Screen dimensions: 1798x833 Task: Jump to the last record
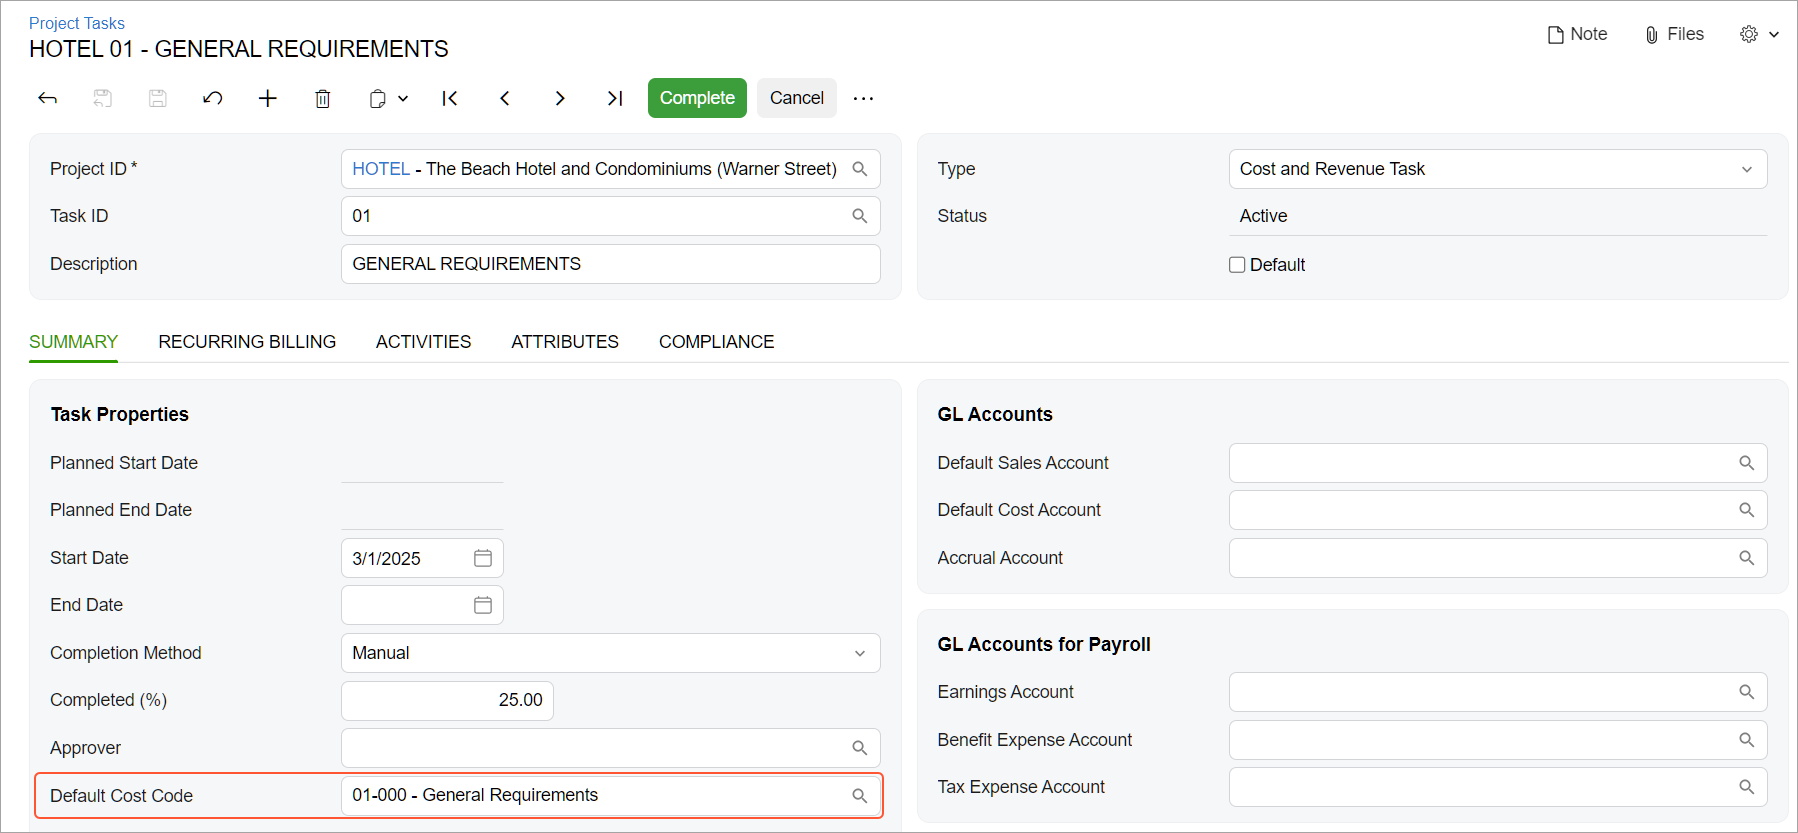pyautogui.click(x=615, y=98)
